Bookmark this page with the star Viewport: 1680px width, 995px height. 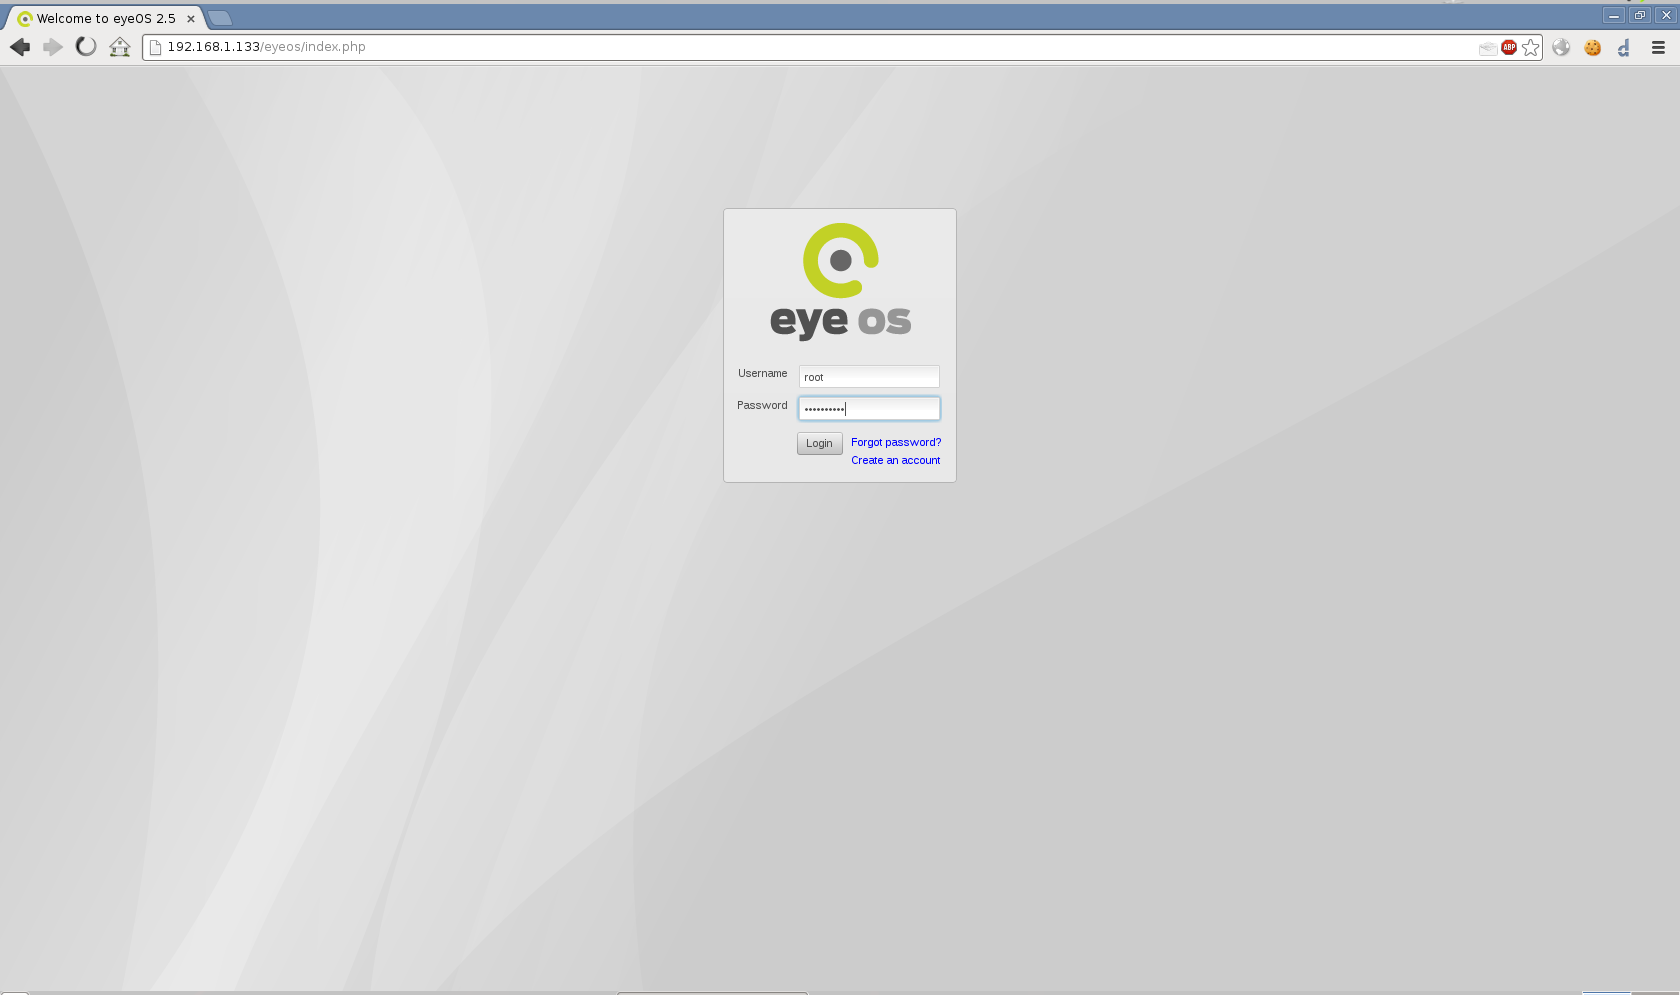1530,47
